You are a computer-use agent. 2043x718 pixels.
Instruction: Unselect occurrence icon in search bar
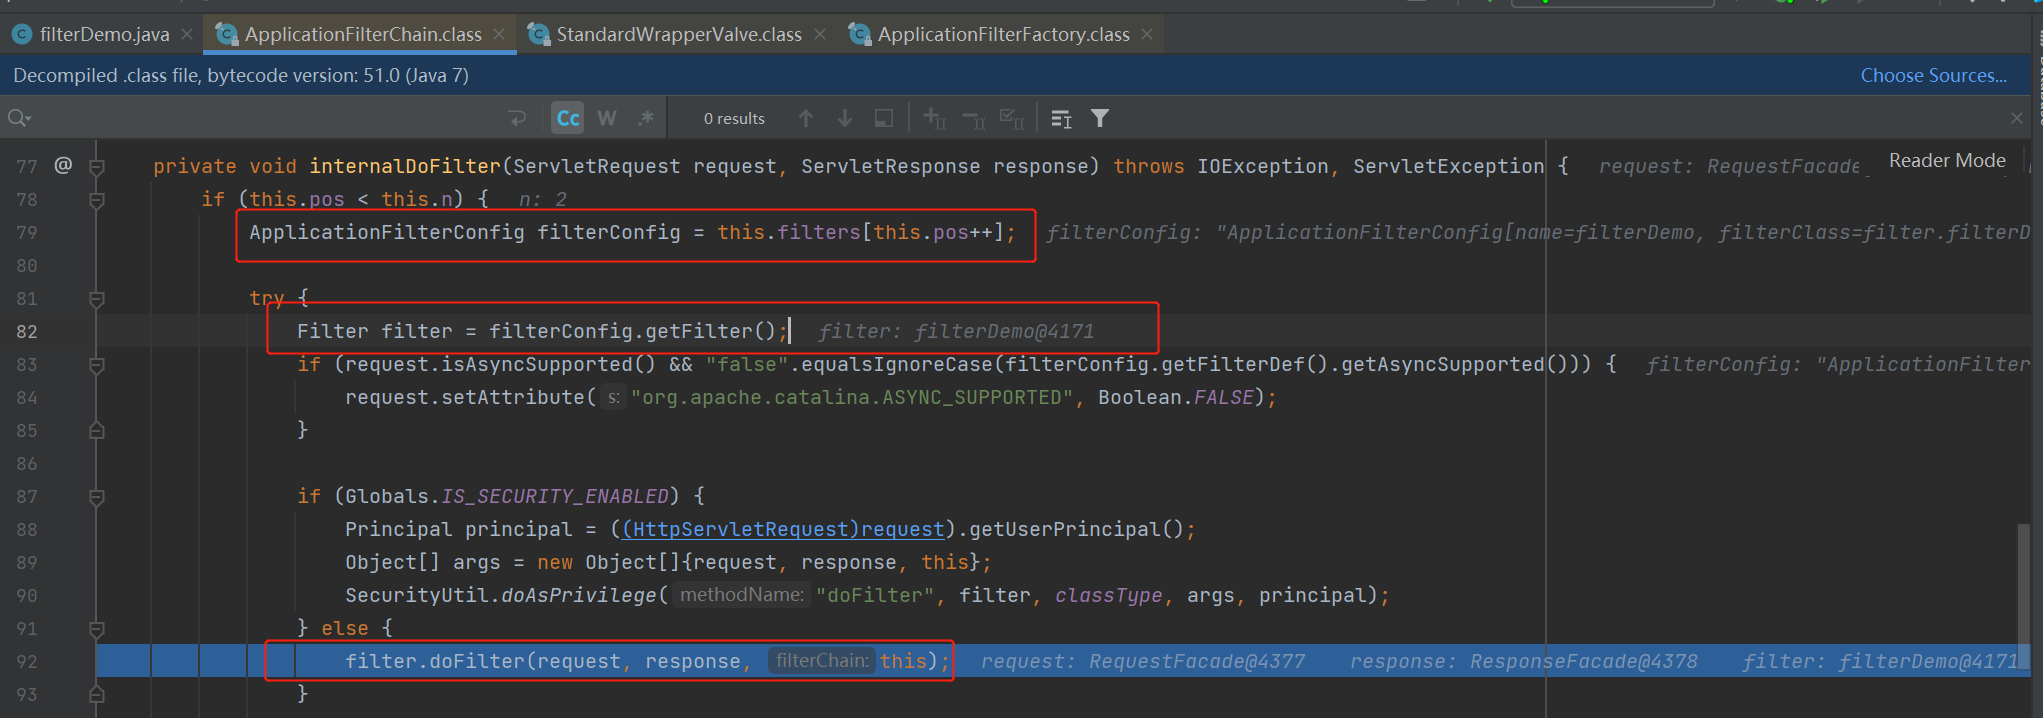973,118
